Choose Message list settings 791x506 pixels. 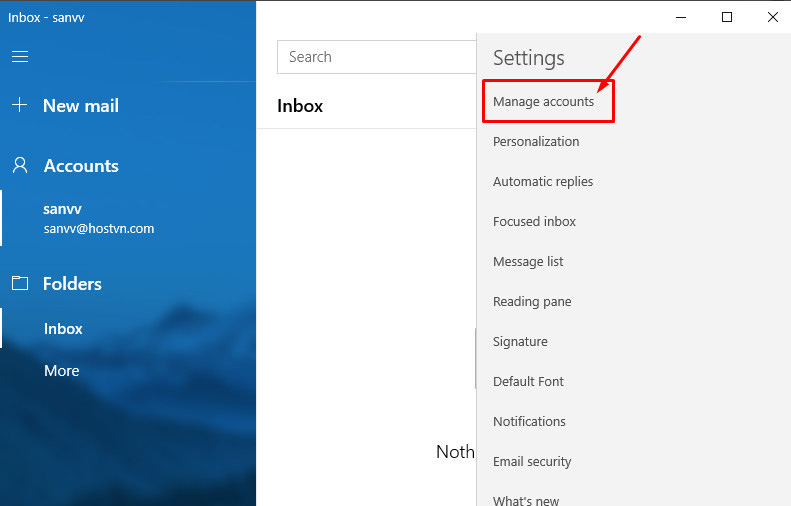(x=528, y=262)
